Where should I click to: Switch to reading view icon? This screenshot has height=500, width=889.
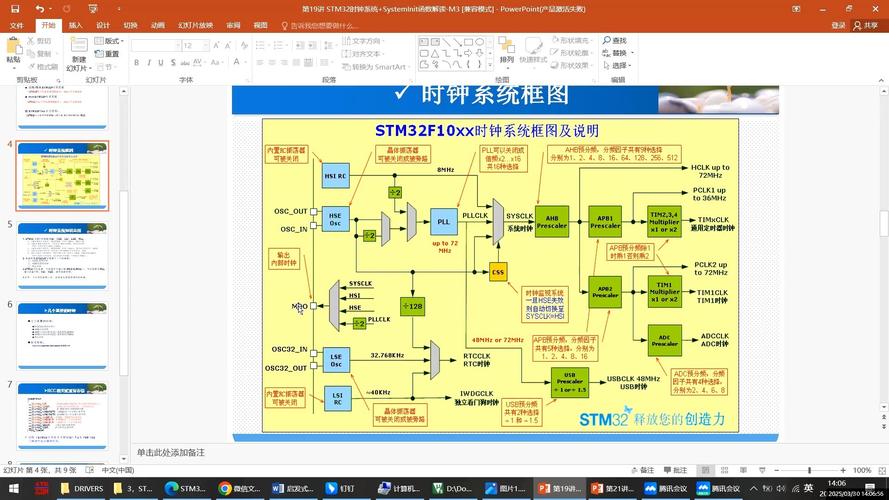(743, 471)
